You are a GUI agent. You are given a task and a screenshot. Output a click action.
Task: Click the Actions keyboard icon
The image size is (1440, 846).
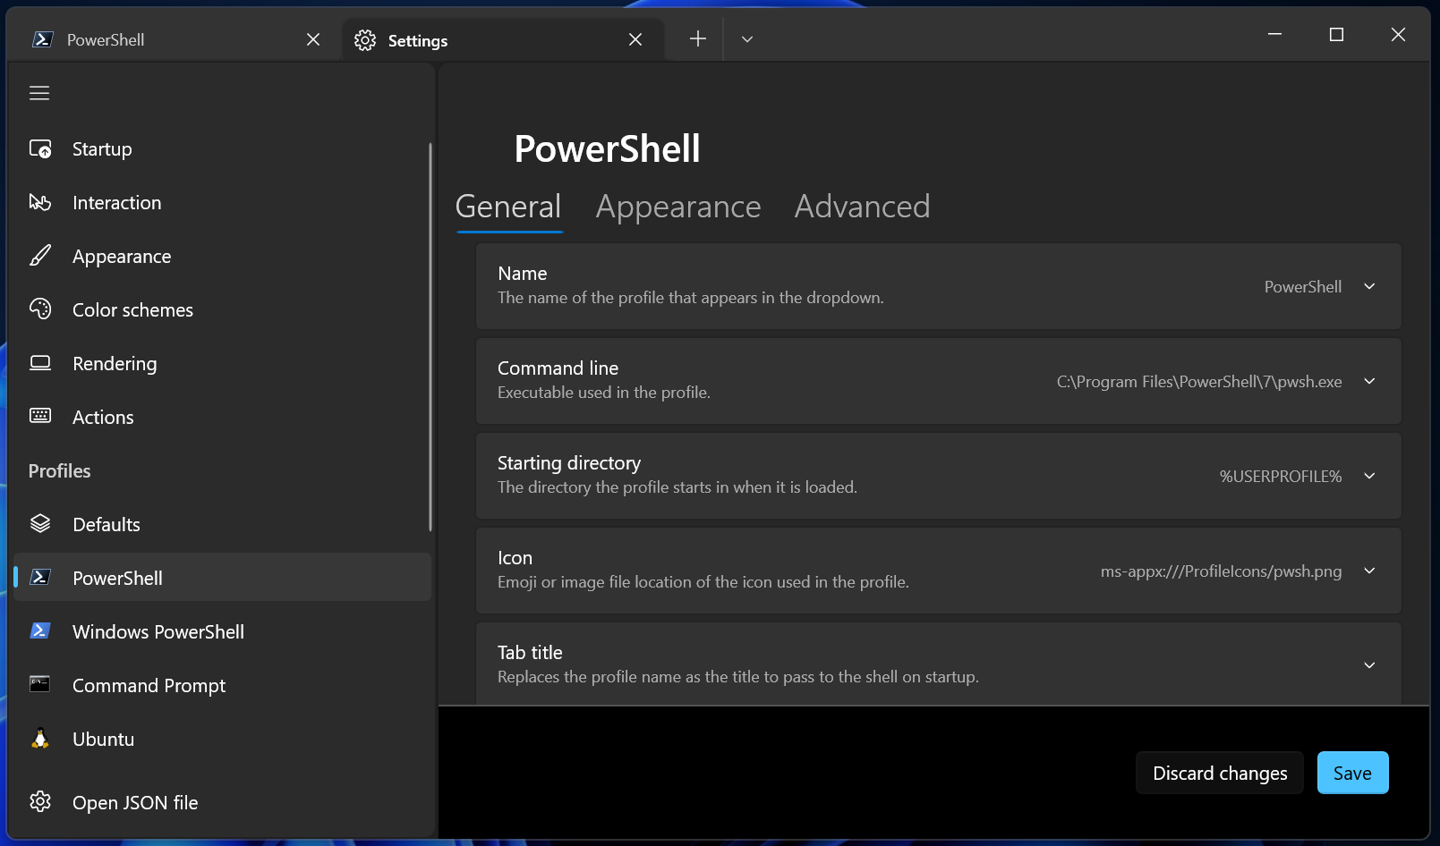pyautogui.click(x=40, y=416)
